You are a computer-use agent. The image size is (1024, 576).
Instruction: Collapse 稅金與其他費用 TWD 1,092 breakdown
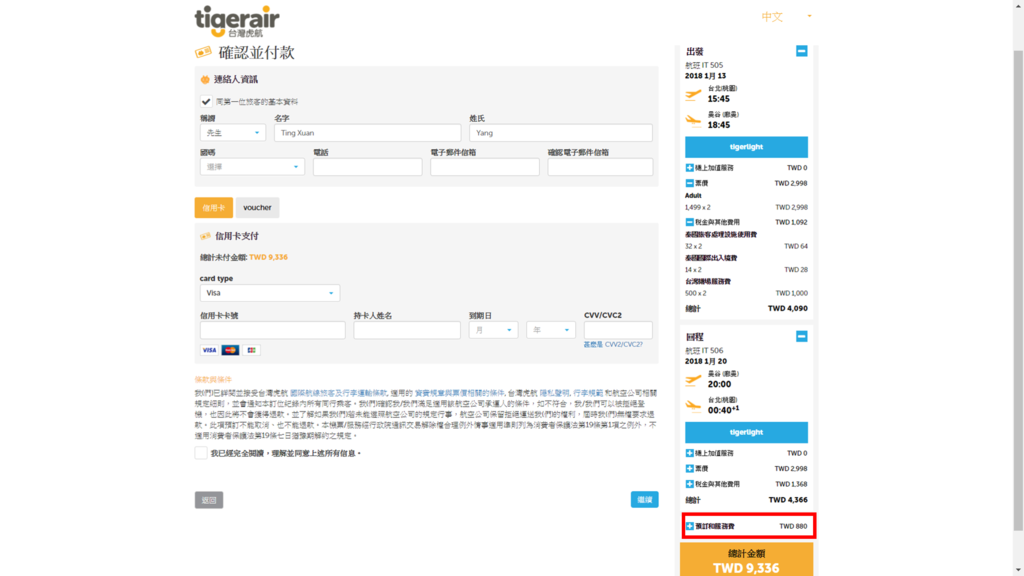tap(690, 222)
